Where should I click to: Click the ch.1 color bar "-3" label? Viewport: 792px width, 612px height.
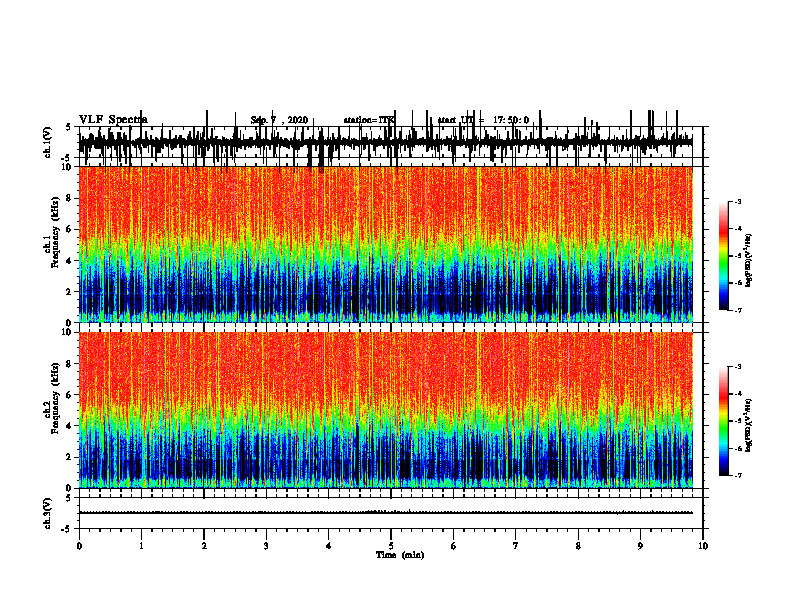[x=738, y=201]
